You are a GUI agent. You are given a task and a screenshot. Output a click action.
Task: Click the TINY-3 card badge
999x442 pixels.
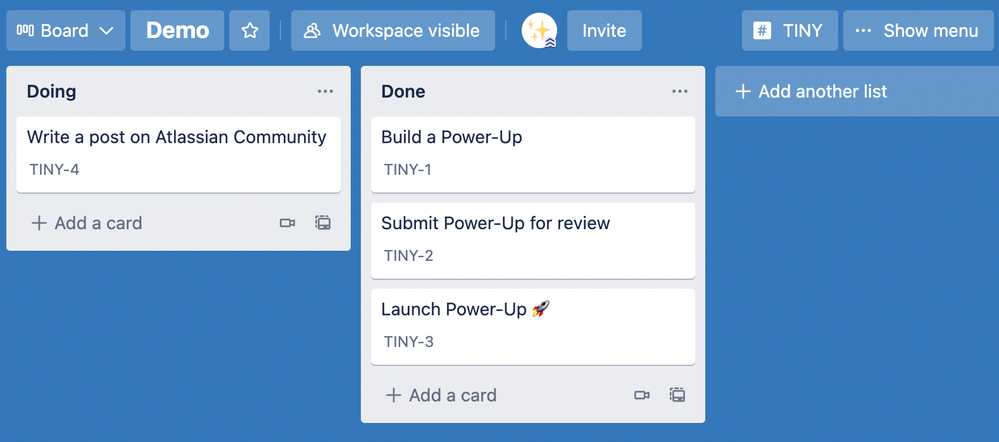408,342
